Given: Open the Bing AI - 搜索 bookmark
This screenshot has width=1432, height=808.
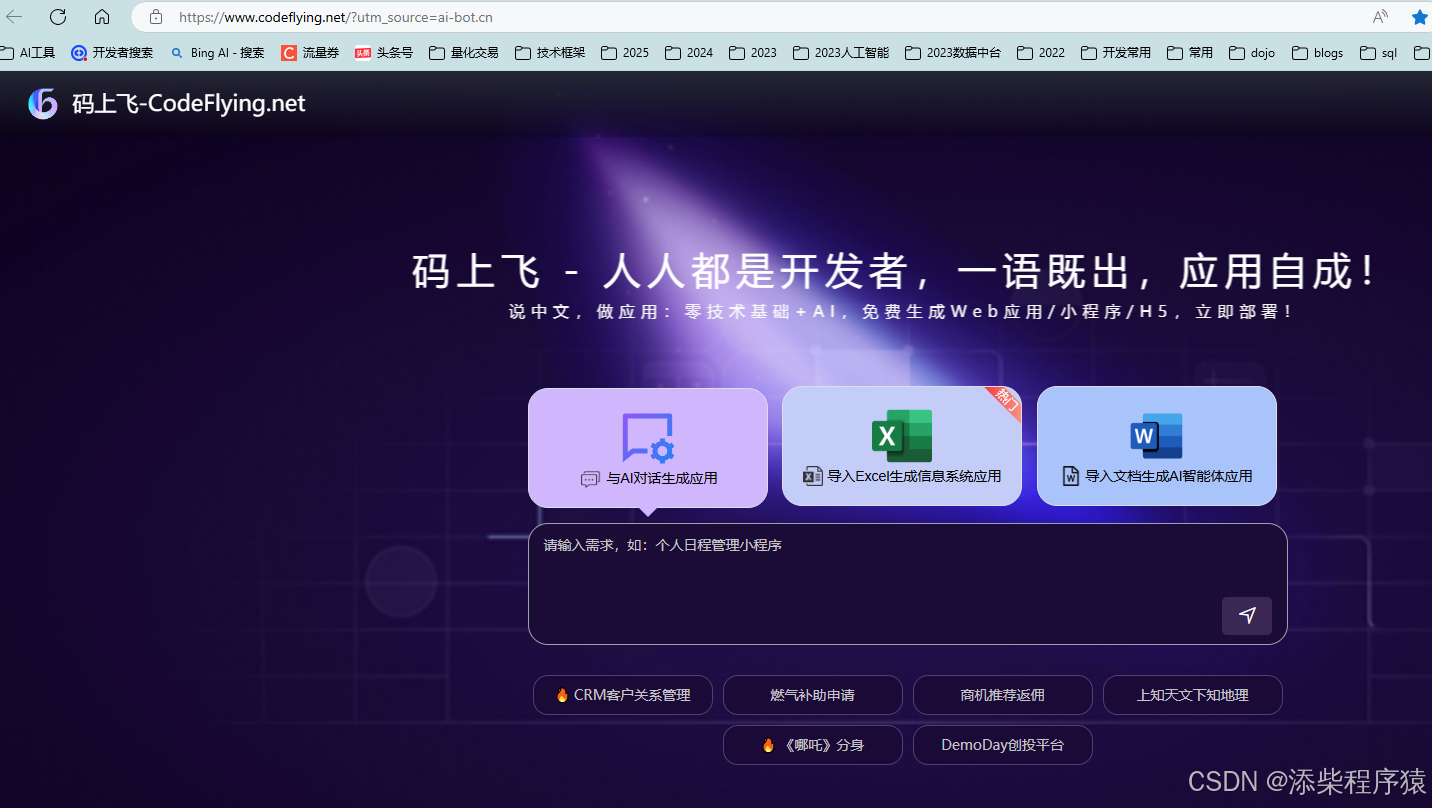Looking at the screenshot, I should click(217, 53).
